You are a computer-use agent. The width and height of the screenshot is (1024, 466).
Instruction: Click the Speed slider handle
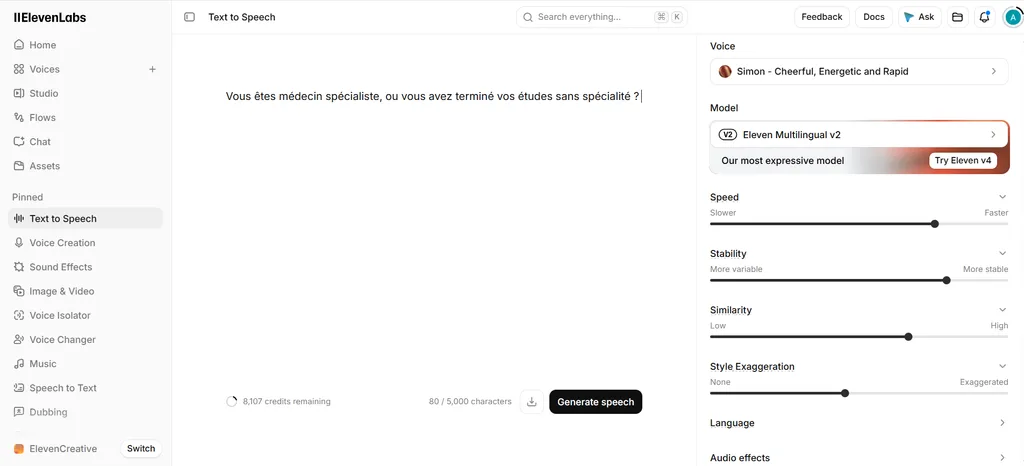click(x=935, y=224)
